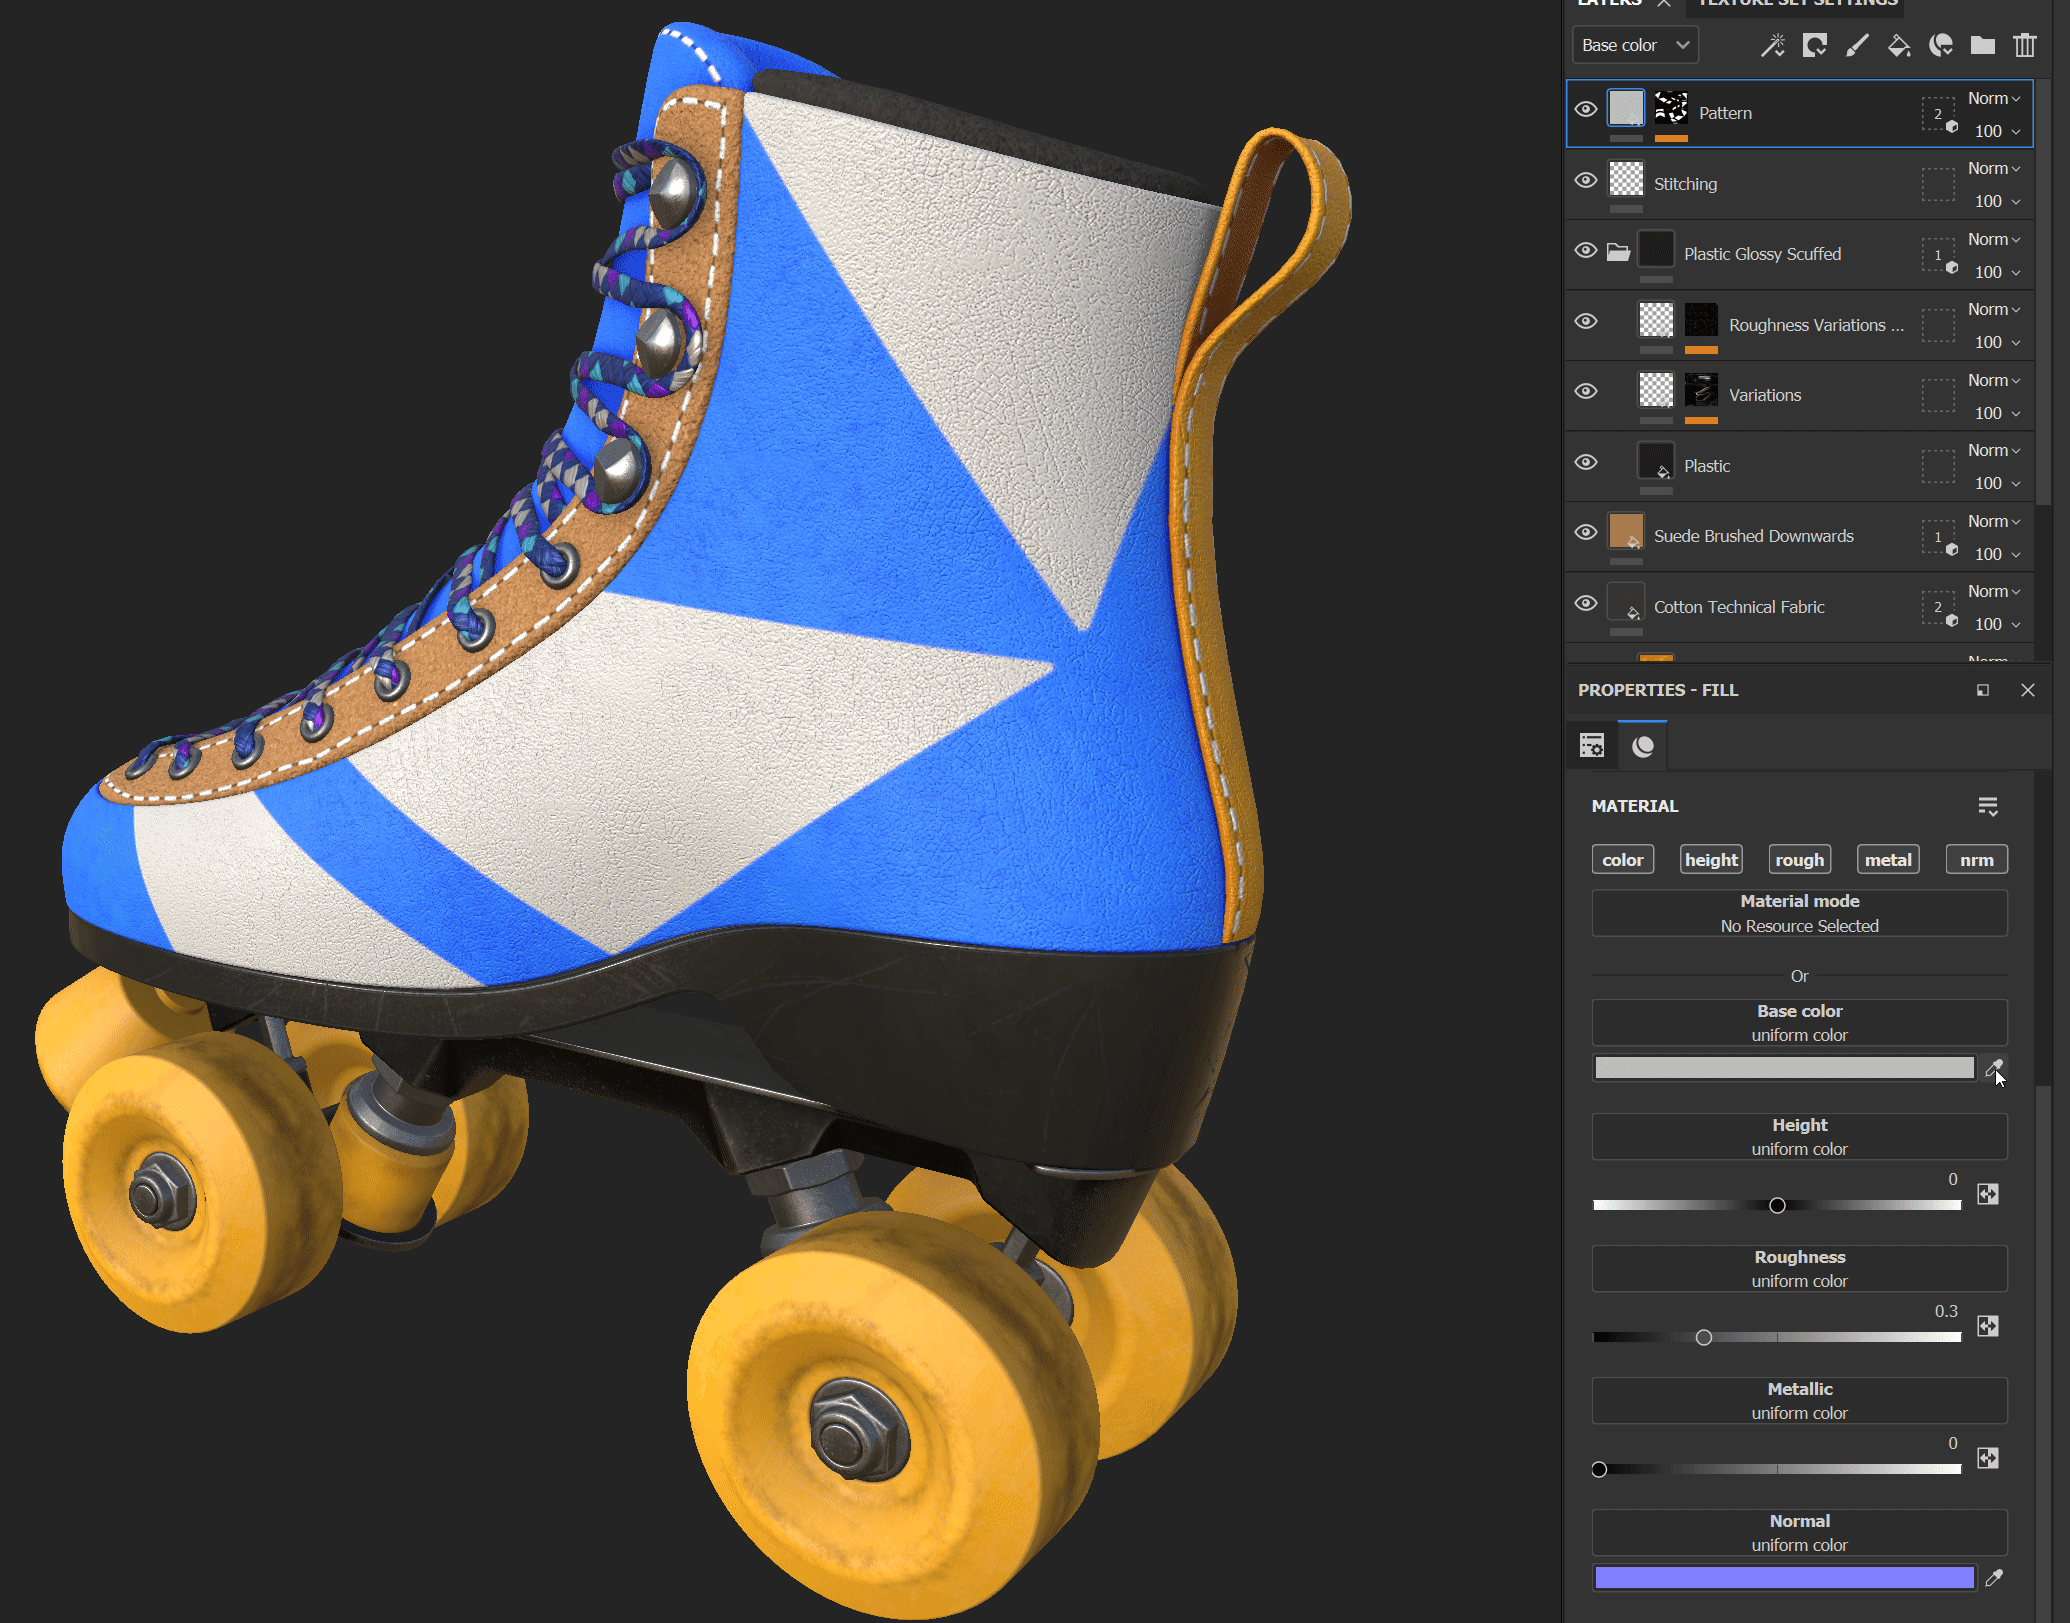Screen dimensions: 2070x1623
Task: Hide the Cotton Technical Fabric layer
Action: point(1586,604)
